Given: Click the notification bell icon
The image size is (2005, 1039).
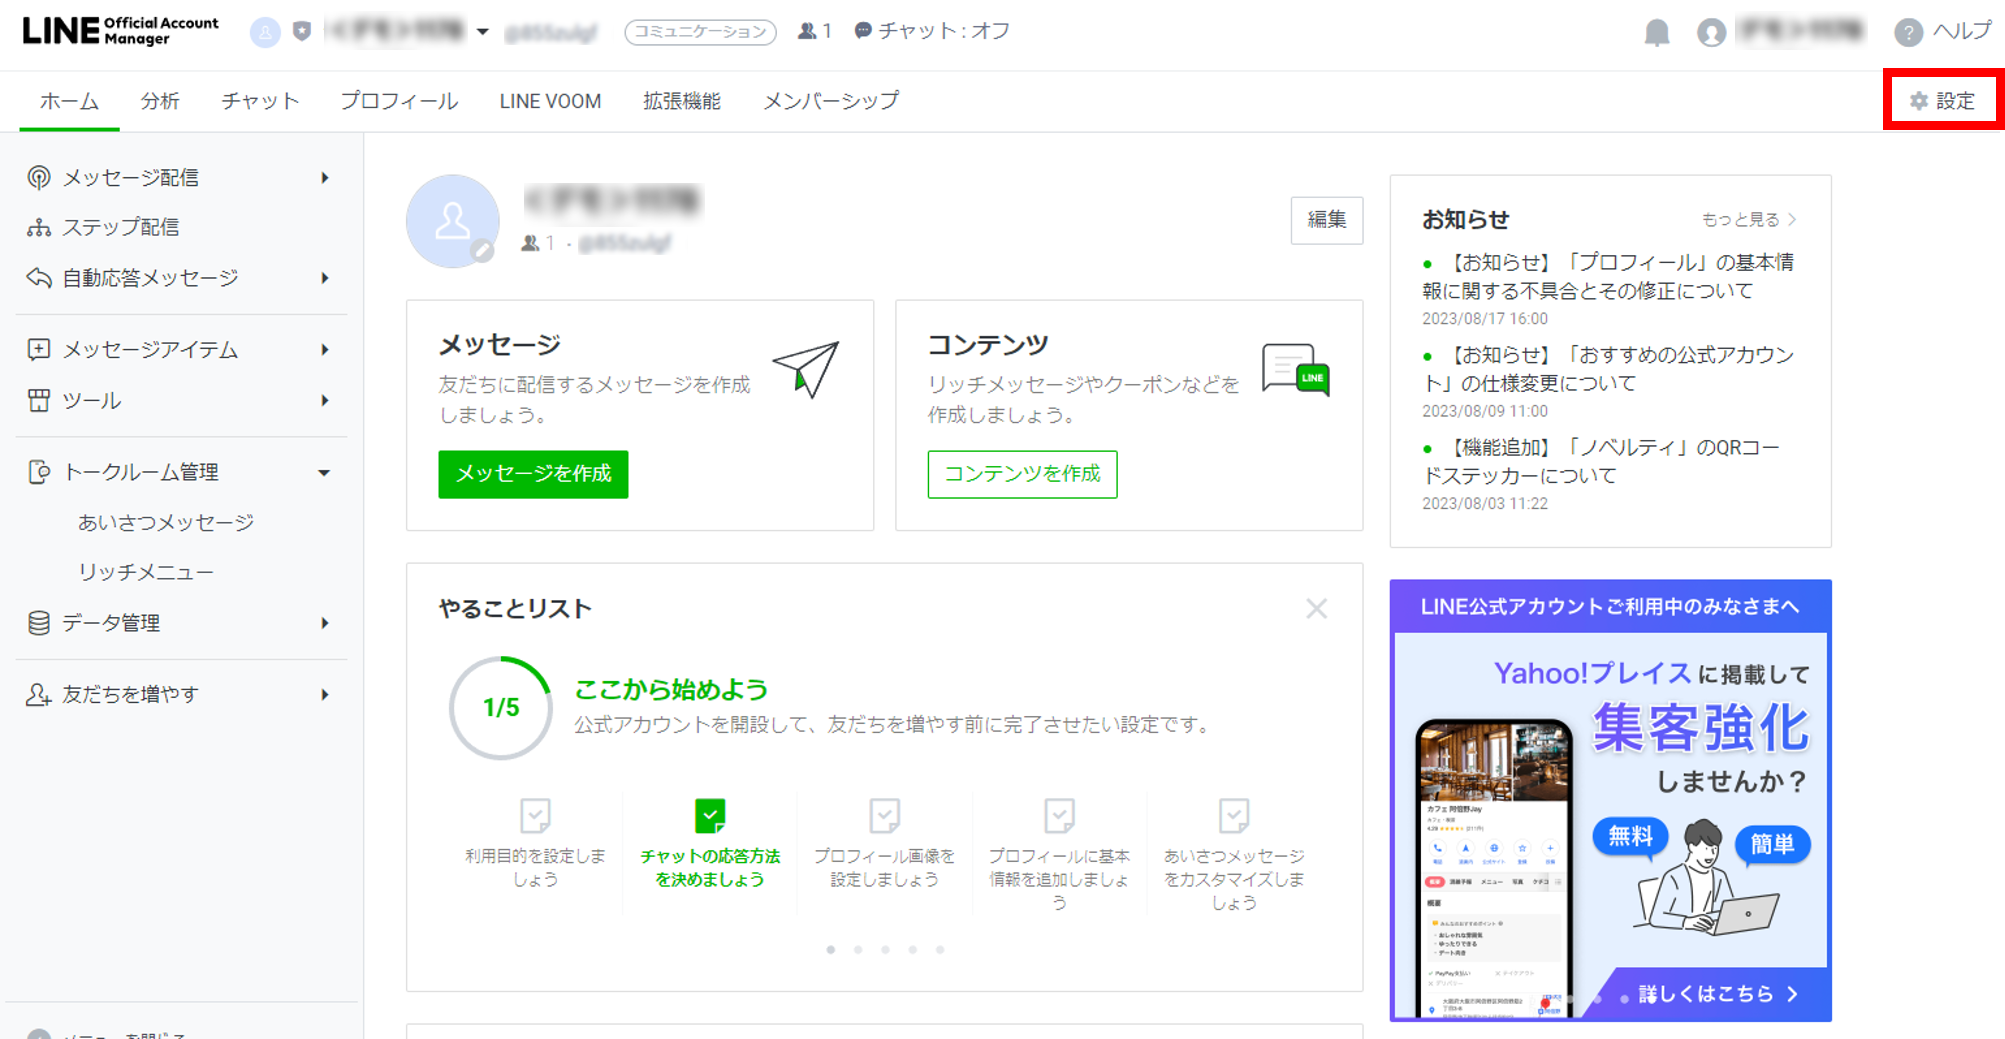Looking at the screenshot, I should click(x=1657, y=32).
